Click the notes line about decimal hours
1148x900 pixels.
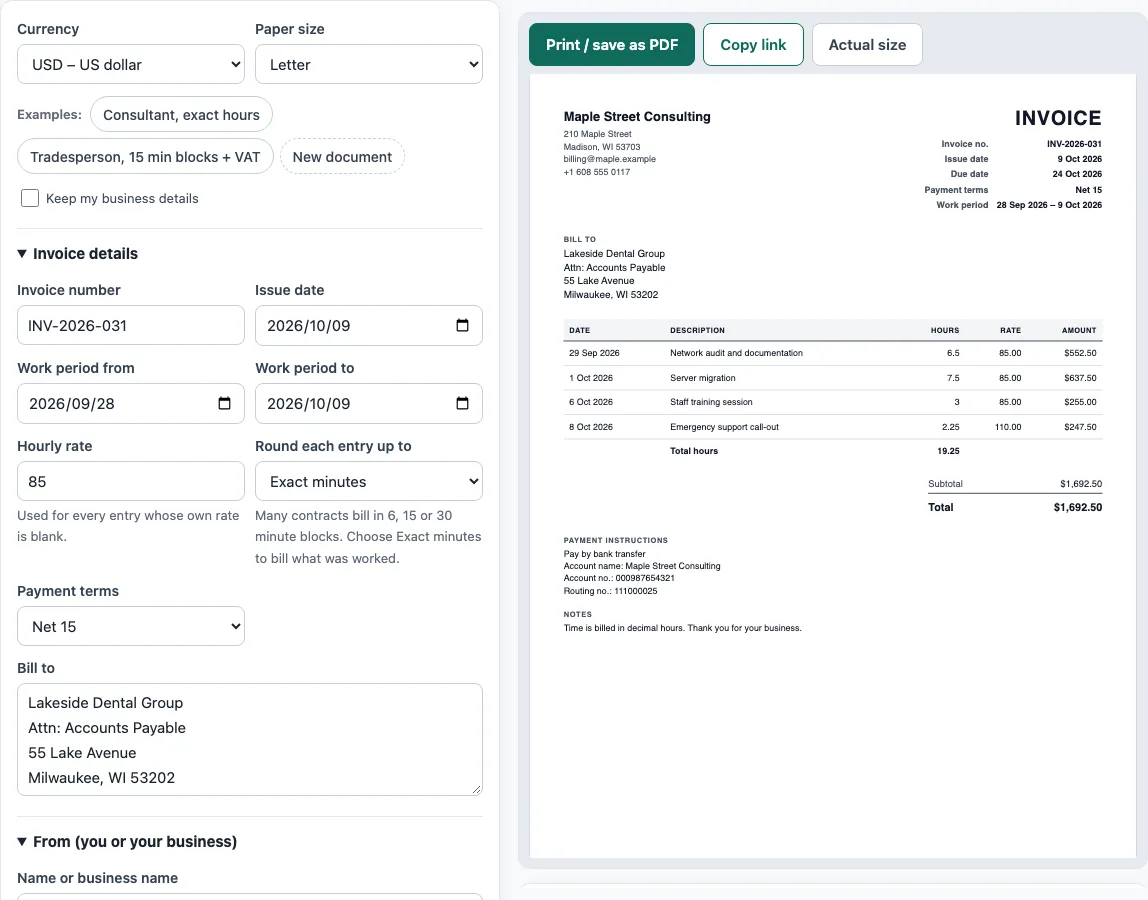[682, 628]
